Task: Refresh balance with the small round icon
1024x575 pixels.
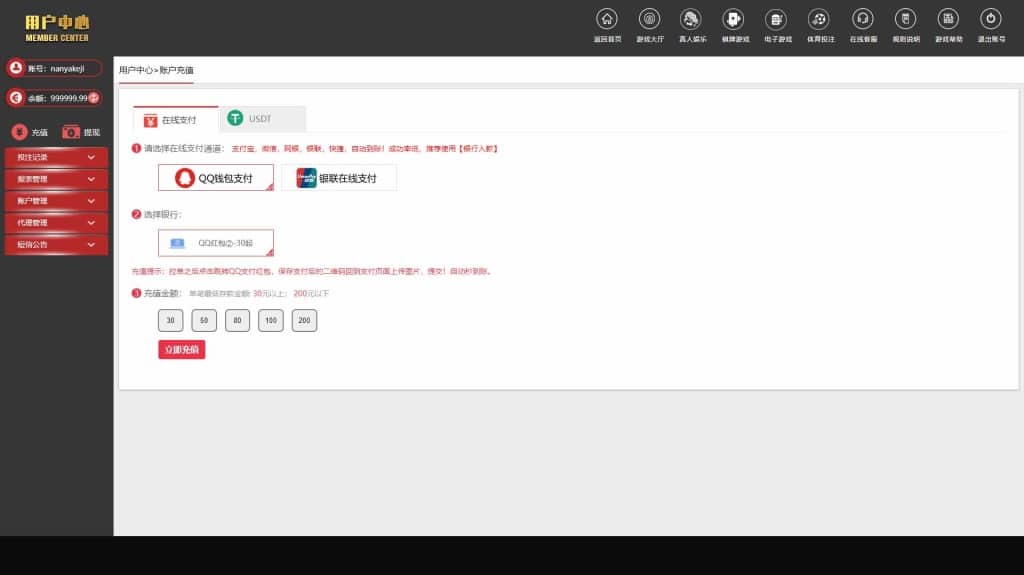Action: coord(94,98)
